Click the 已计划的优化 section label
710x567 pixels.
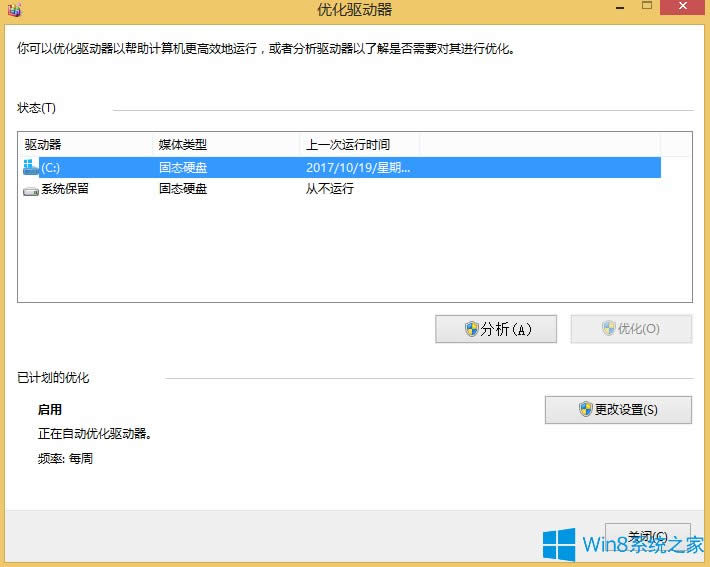point(53,377)
